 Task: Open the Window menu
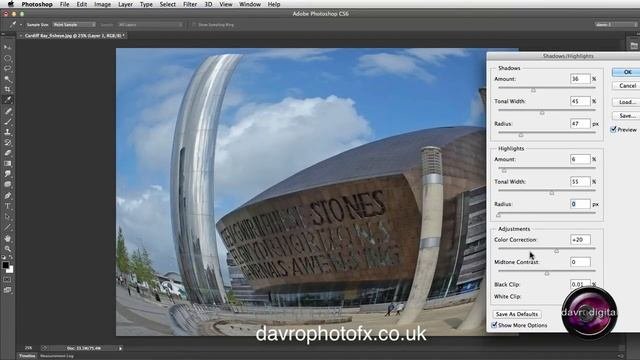coord(250,4)
